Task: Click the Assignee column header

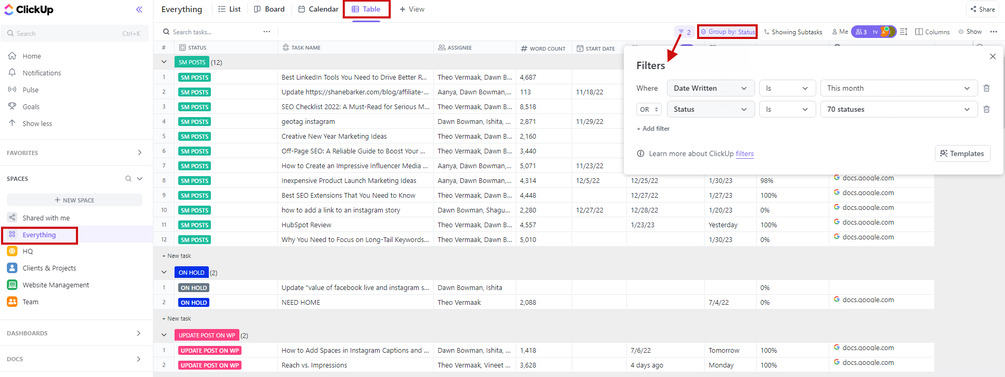Action: (455, 47)
